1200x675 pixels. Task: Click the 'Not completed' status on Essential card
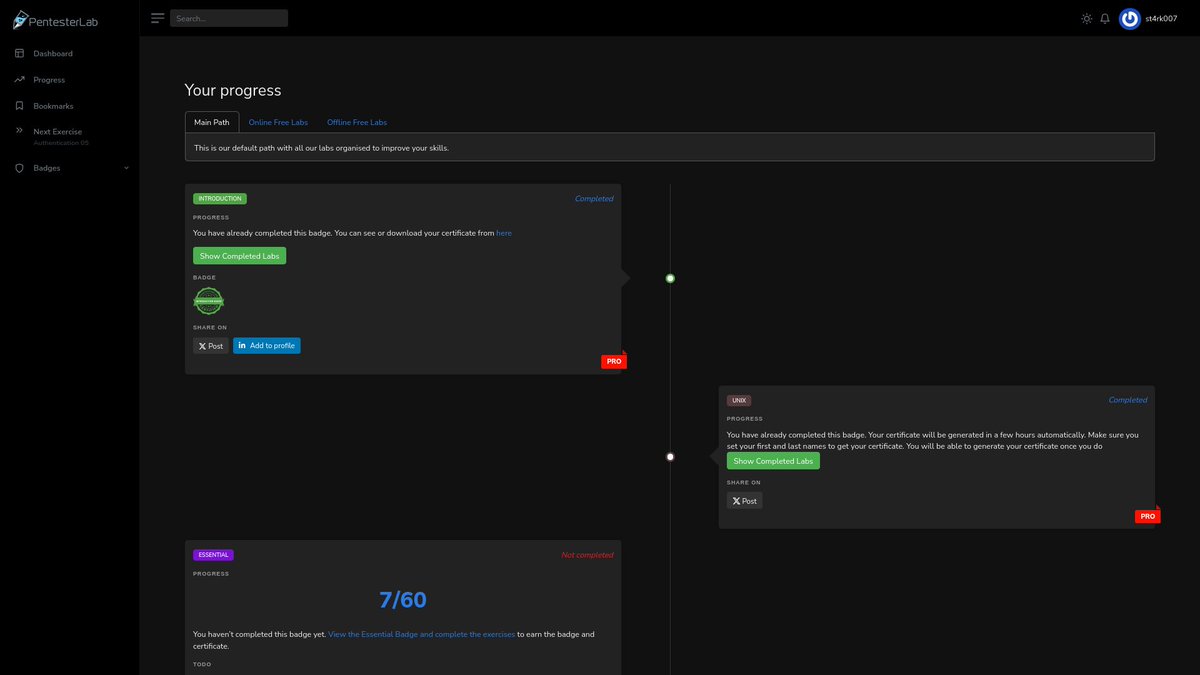tap(587, 555)
